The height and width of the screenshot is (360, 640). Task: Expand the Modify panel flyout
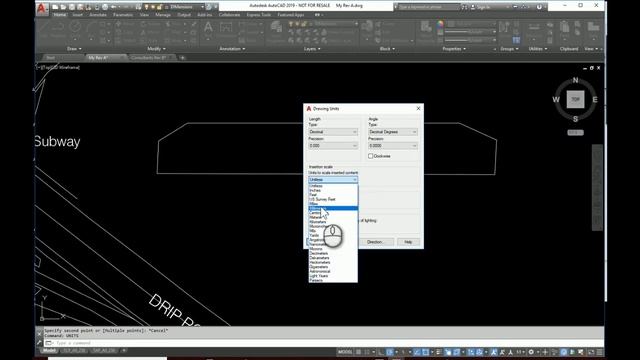156,49
